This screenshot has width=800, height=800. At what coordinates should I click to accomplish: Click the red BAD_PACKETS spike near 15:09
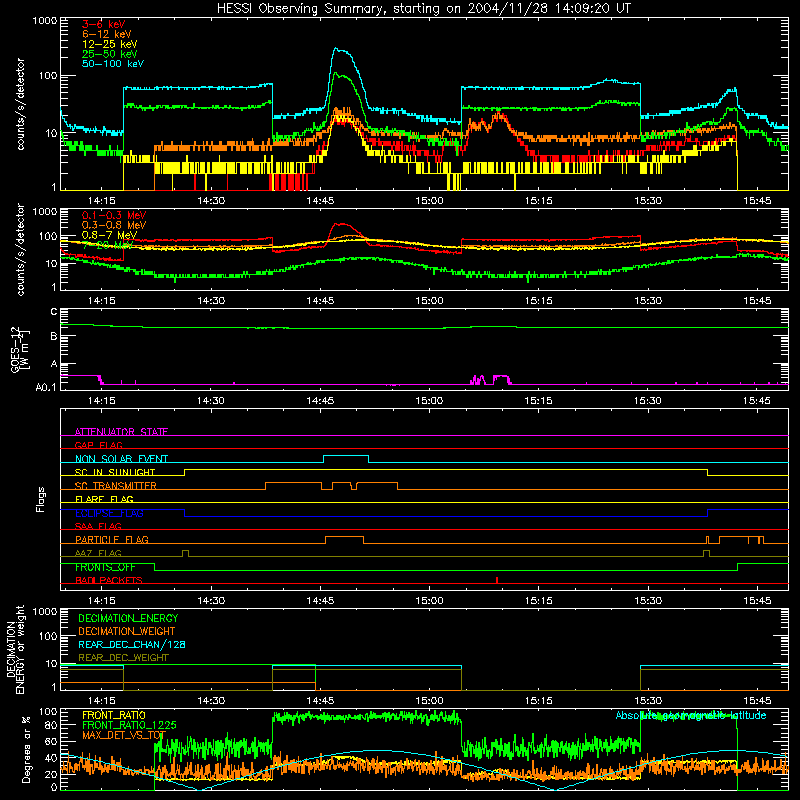[497, 580]
